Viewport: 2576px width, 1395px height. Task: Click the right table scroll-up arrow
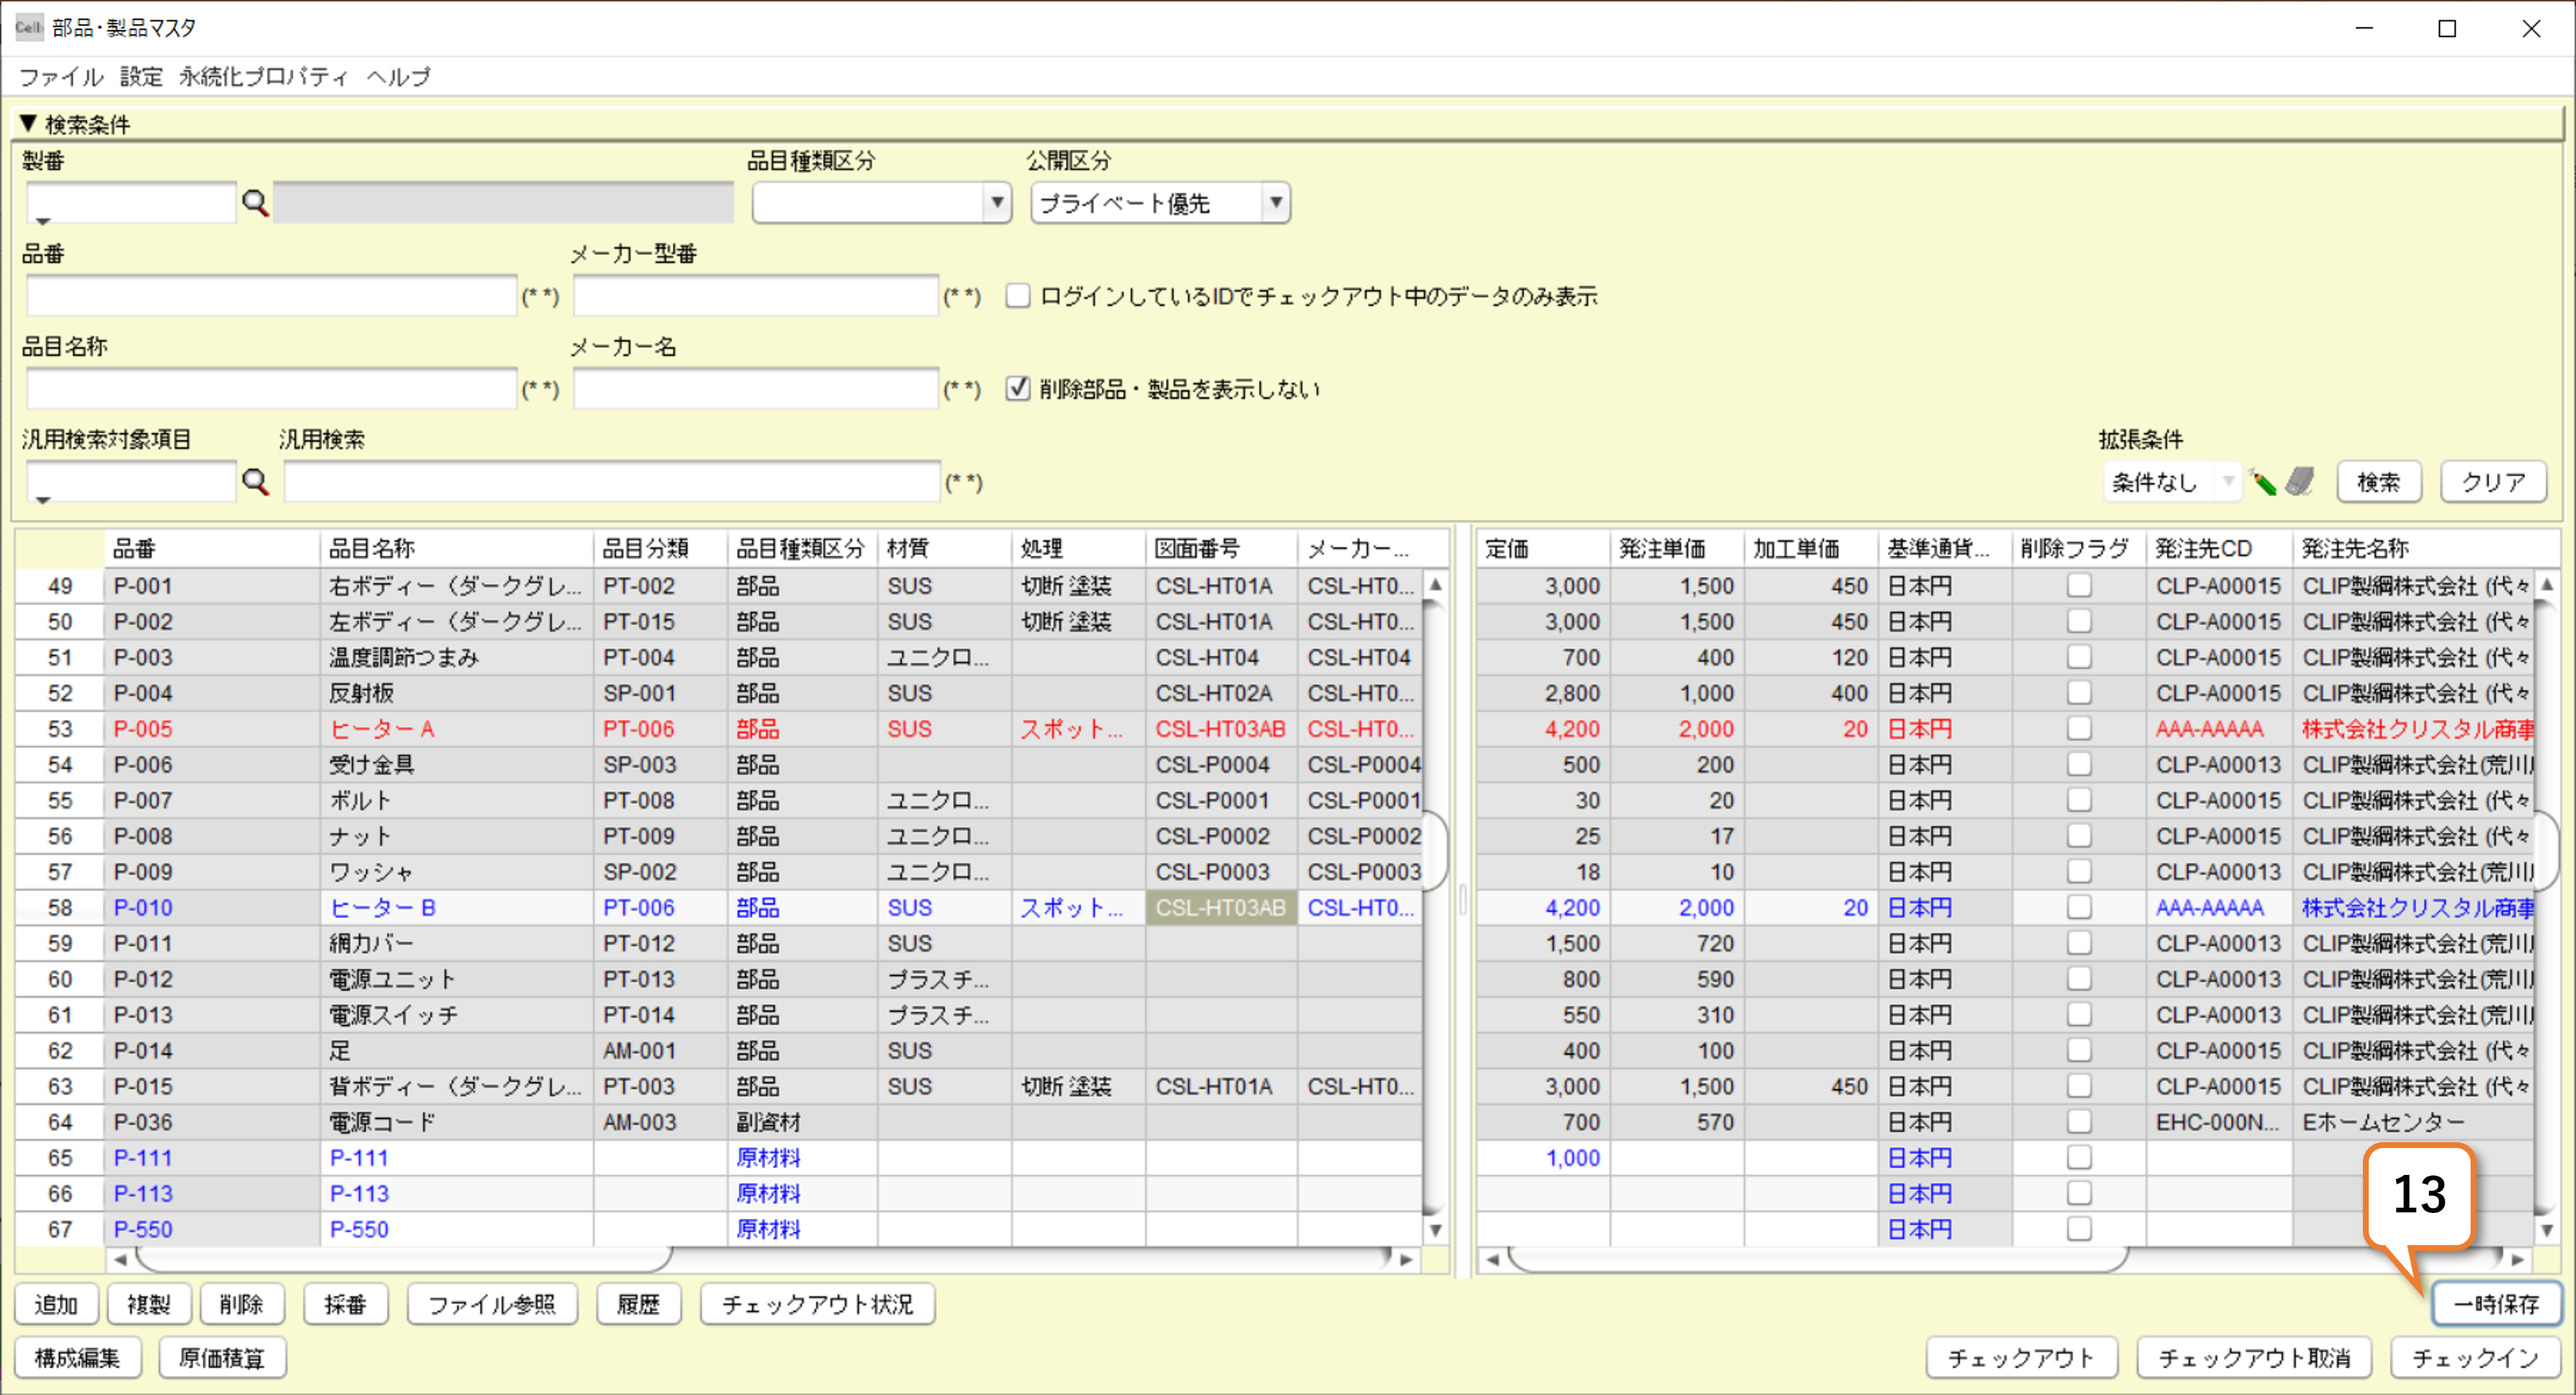[2547, 585]
